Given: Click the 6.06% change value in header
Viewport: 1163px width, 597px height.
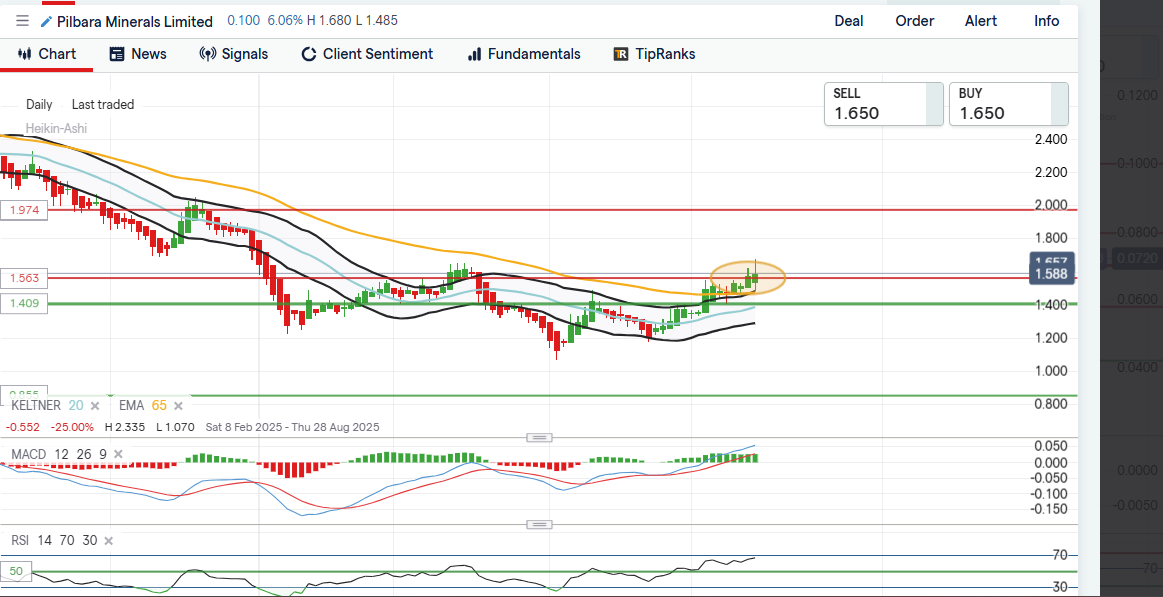Looking at the screenshot, I should [x=284, y=21].
